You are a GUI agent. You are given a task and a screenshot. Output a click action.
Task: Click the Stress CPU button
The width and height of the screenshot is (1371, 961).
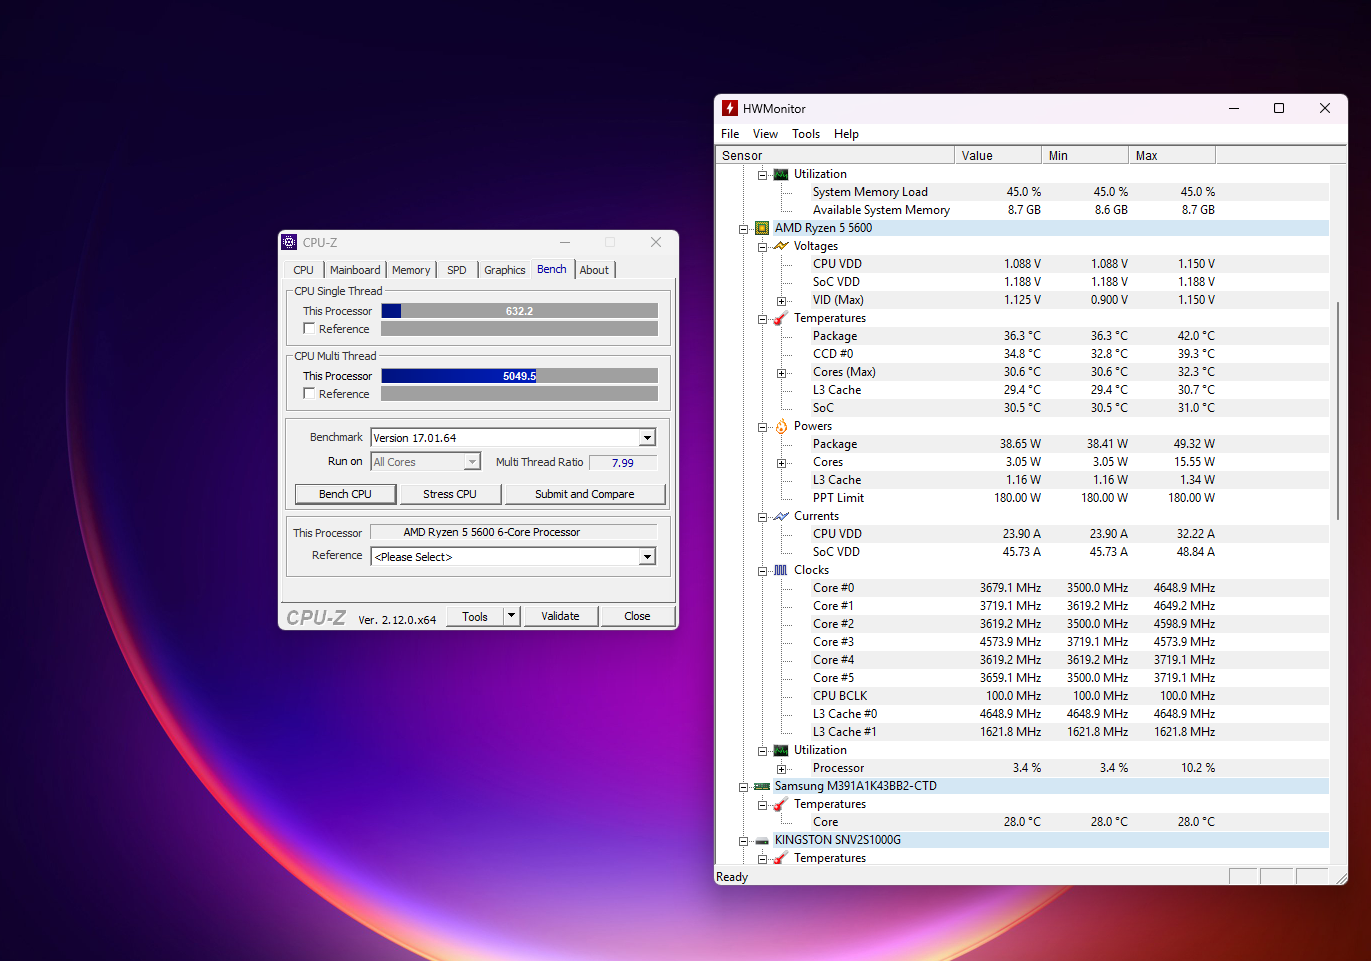450,494
